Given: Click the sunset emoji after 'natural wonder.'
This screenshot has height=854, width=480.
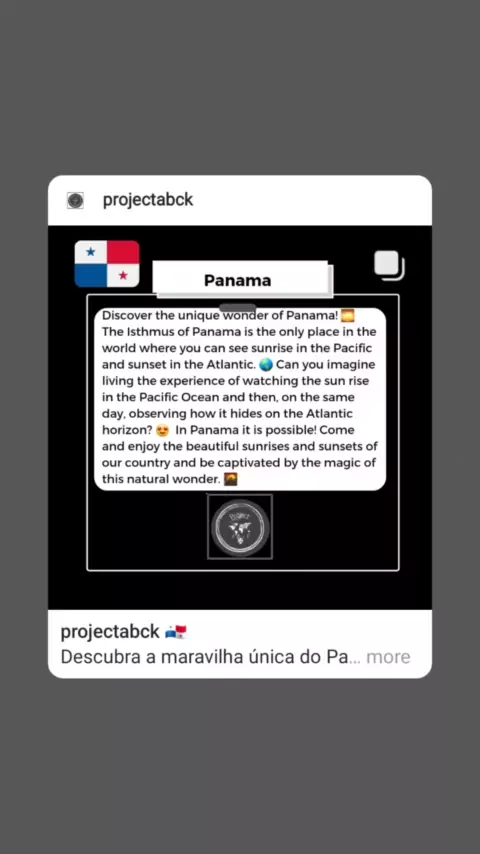Looking at the screenshot, I should [x=232, y=479].
